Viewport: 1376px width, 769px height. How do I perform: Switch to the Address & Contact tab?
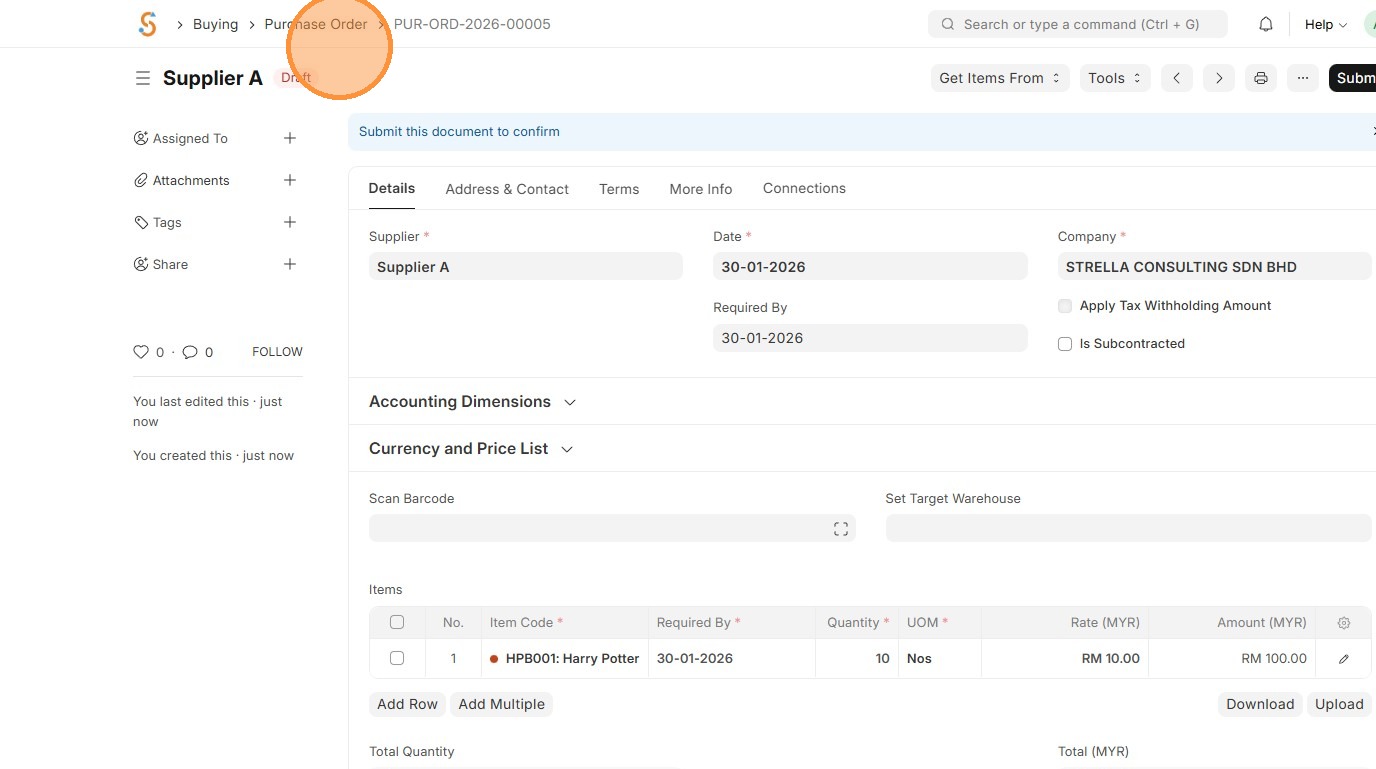click(507, 189)
